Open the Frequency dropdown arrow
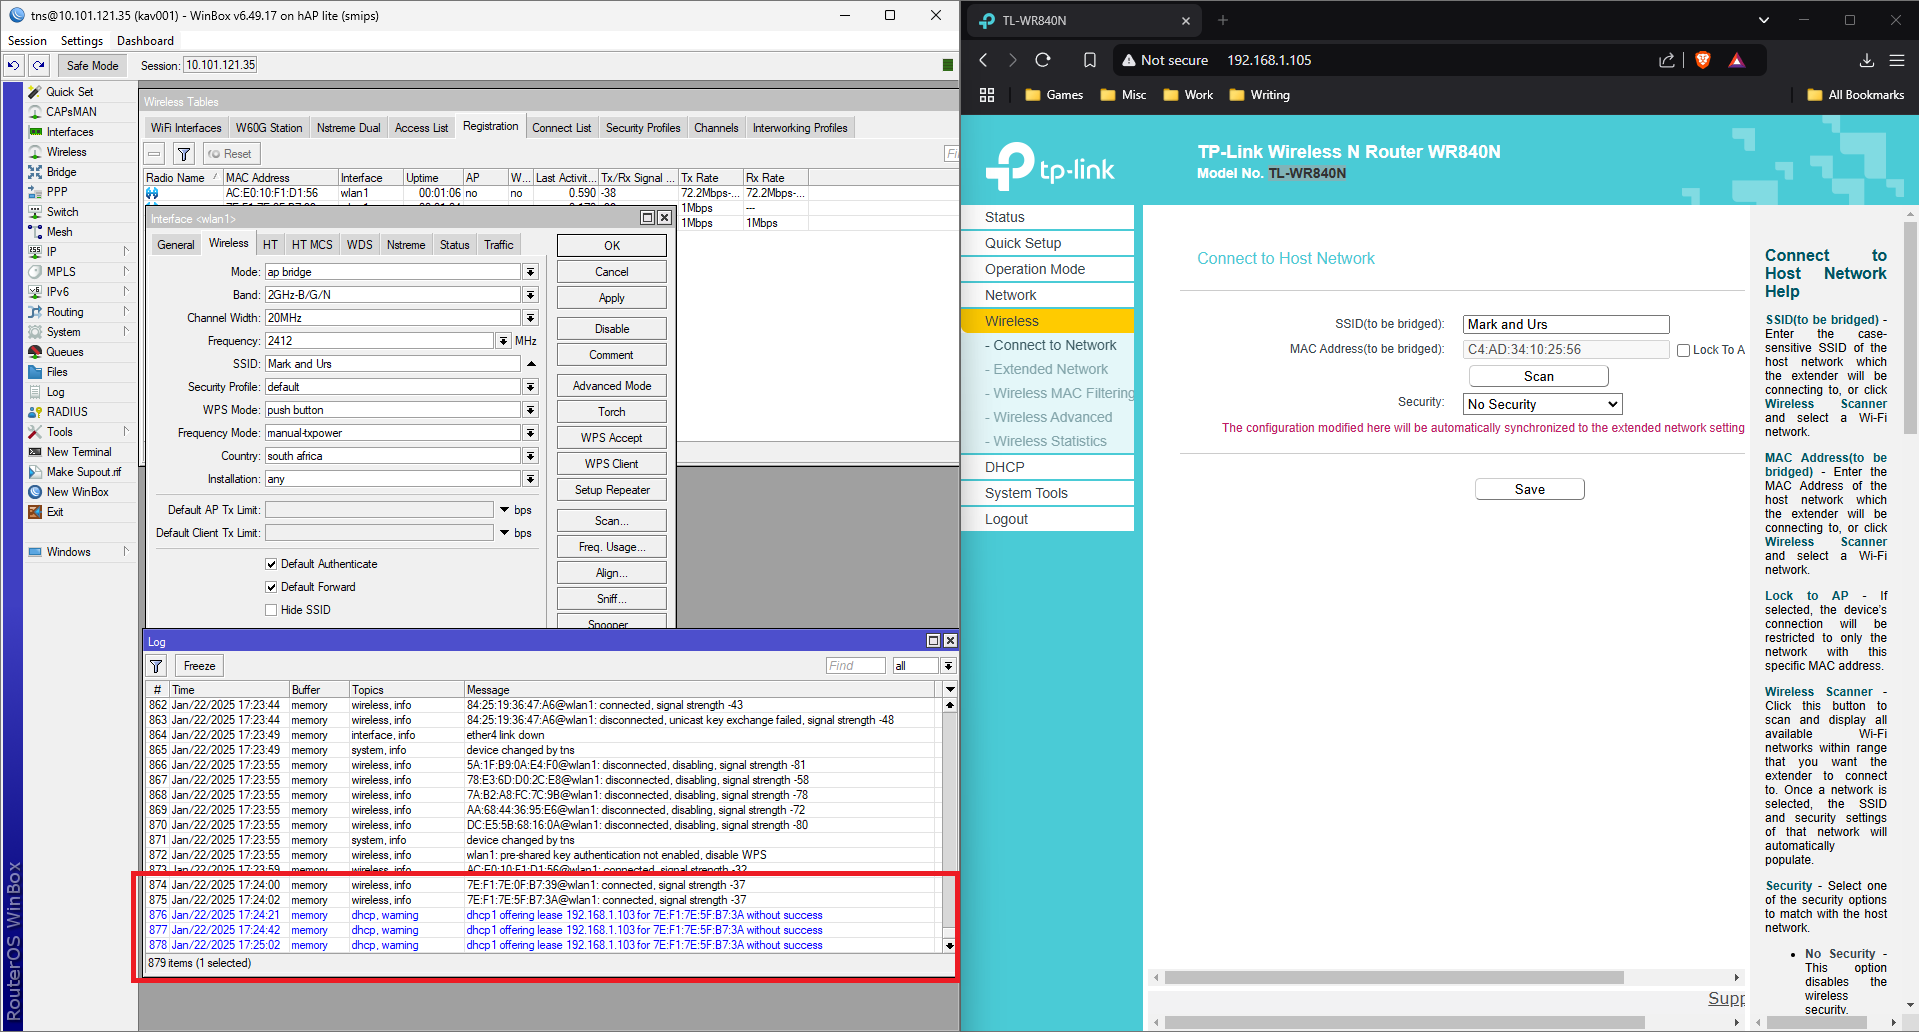1919x1032 pixels. tap(502, 341)
